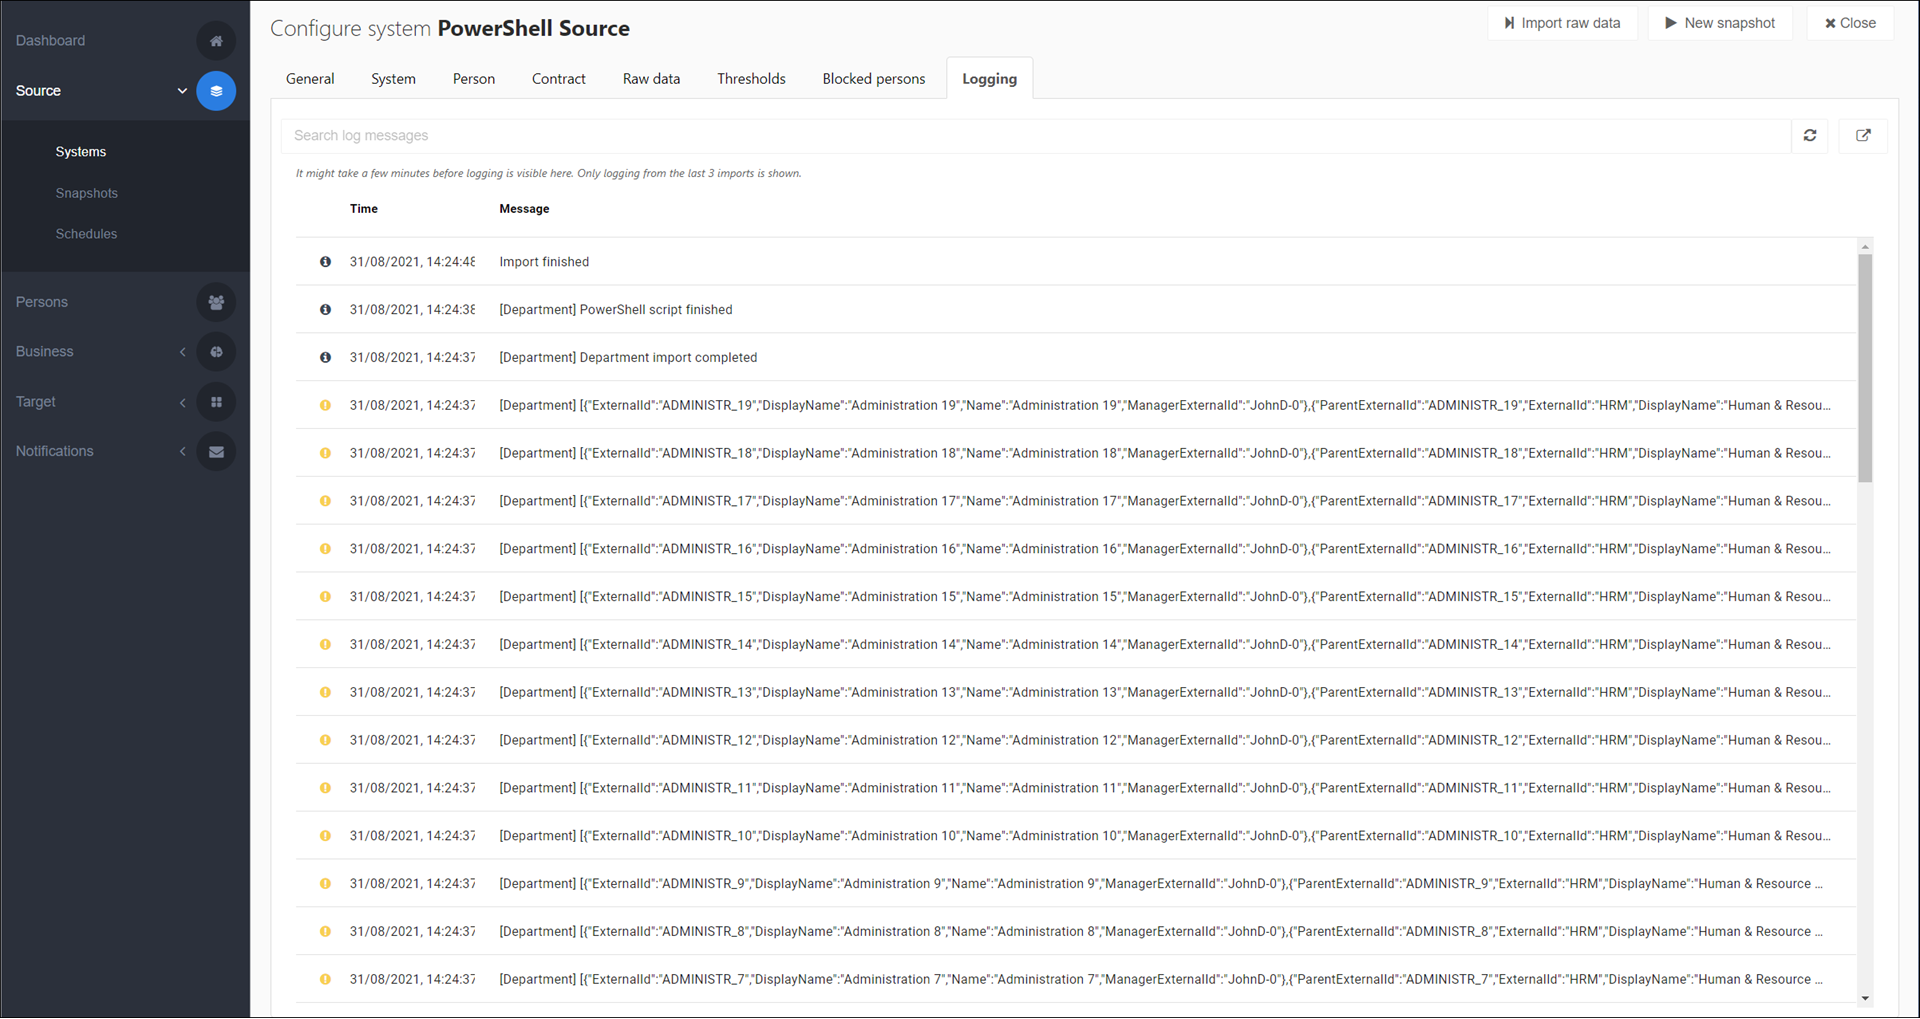
Task: Open Dashboard via the home icon
Action: click(216, 41)
